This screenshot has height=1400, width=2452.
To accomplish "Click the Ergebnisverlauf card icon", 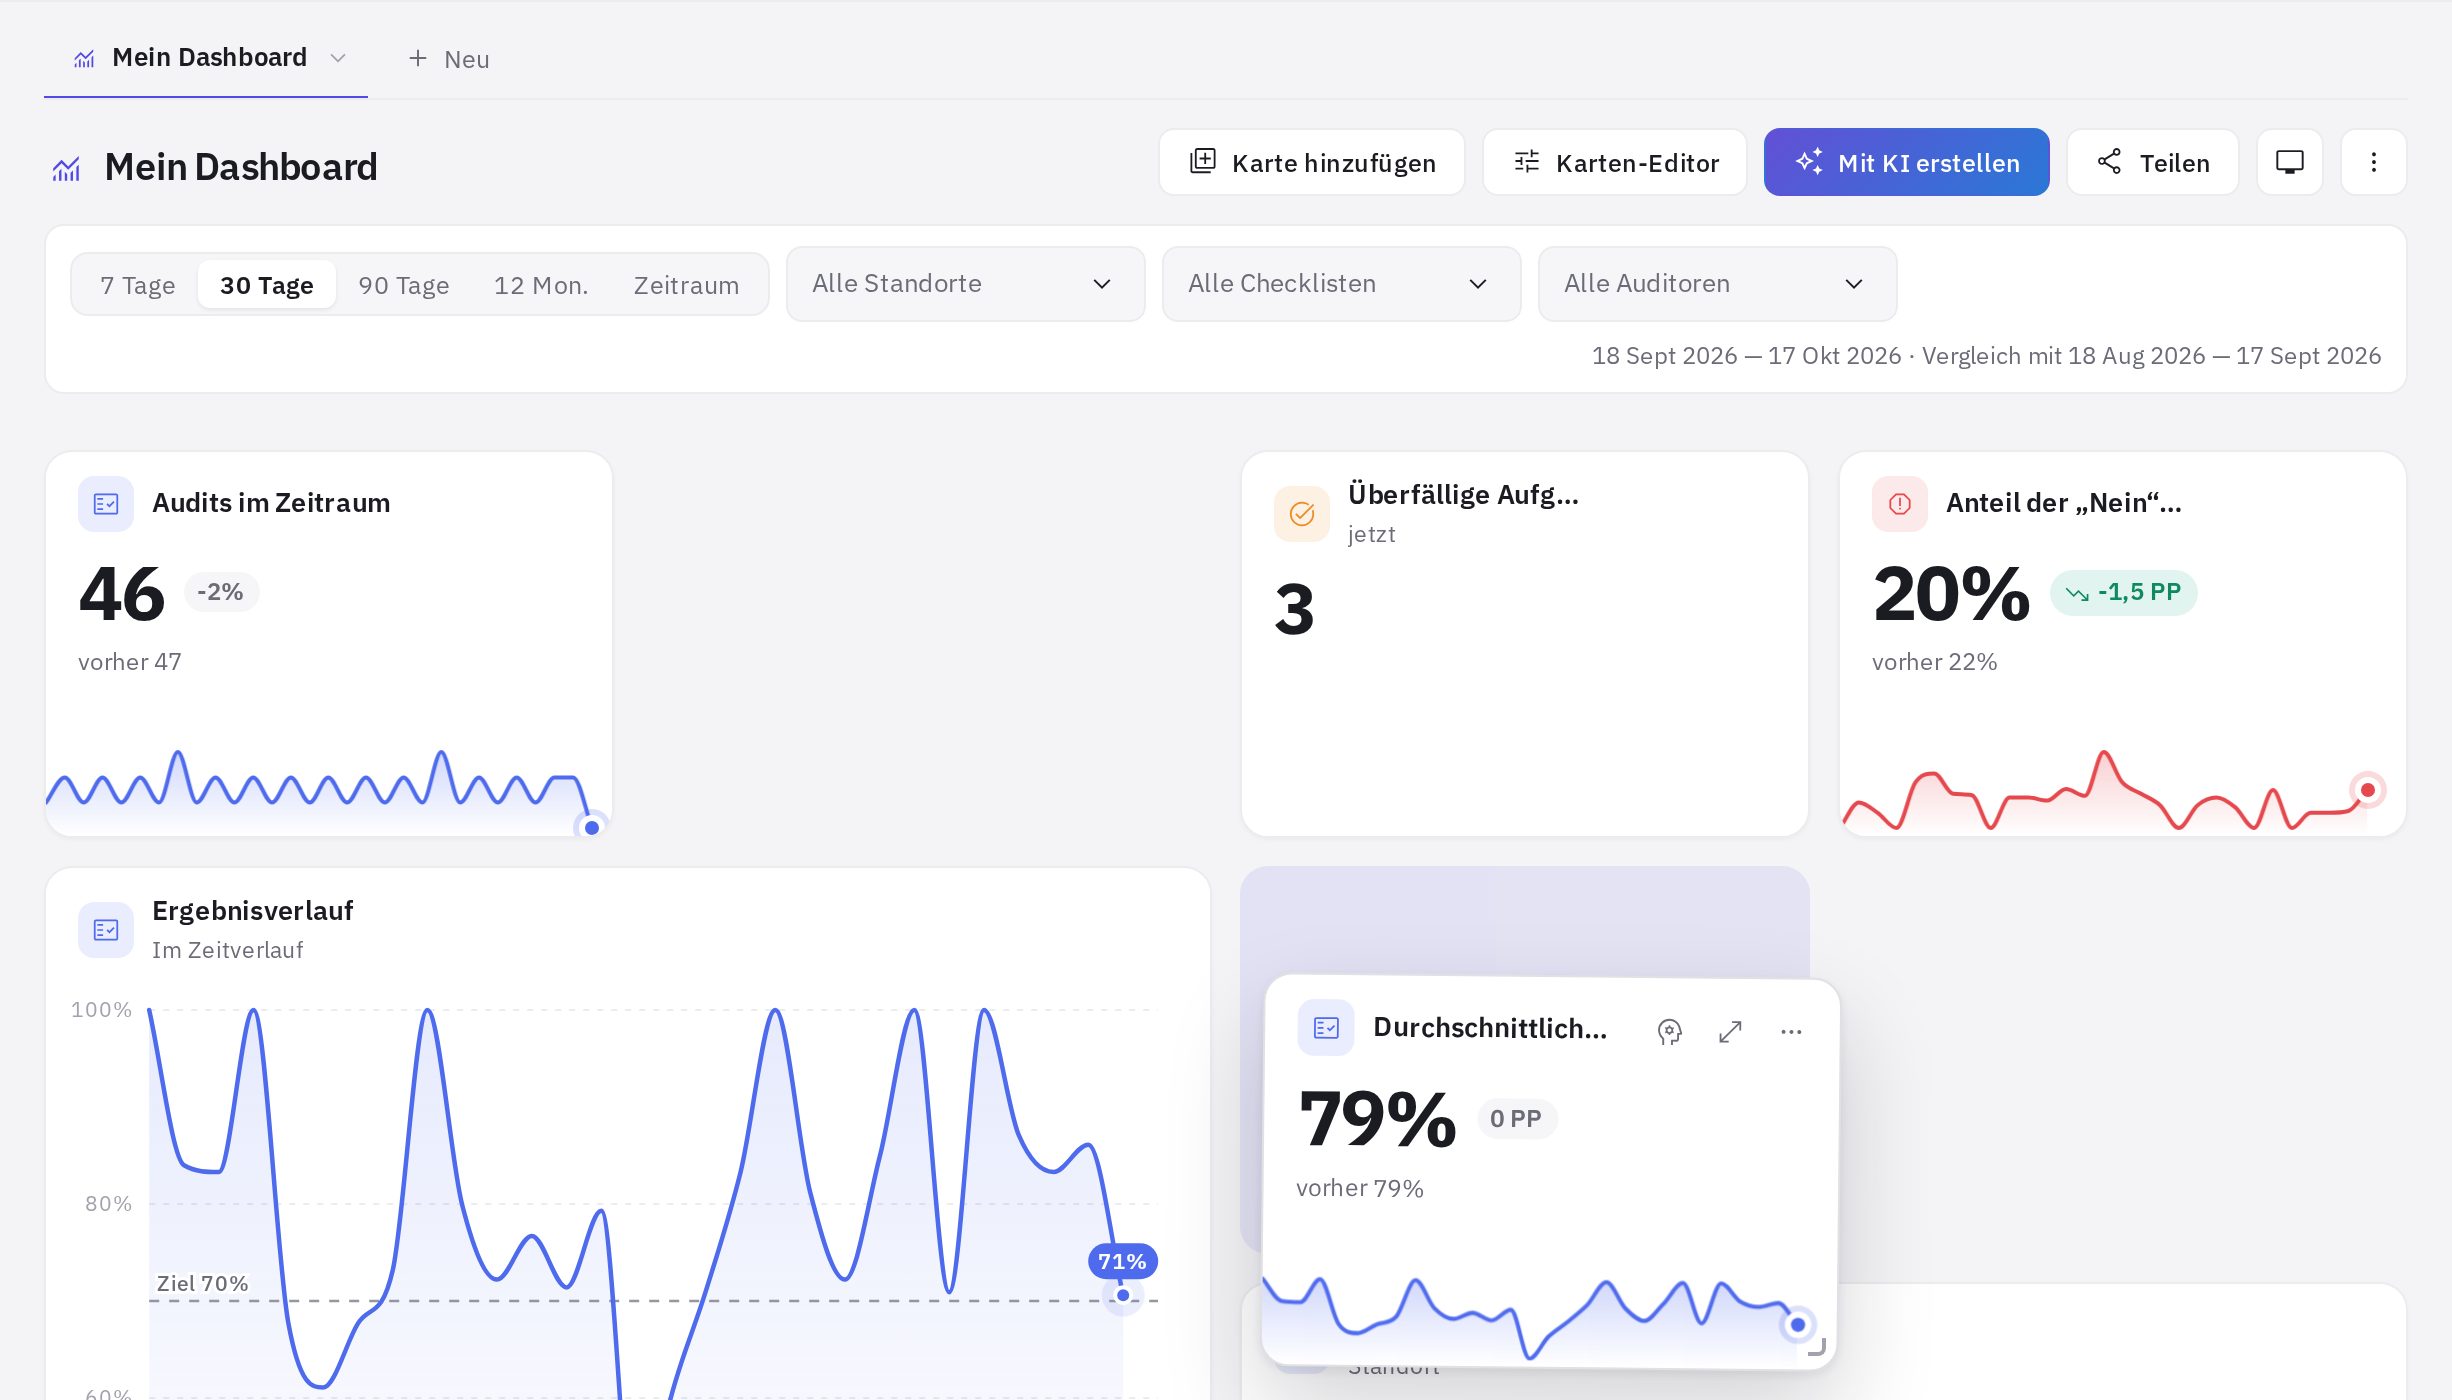I will point(106,930).
